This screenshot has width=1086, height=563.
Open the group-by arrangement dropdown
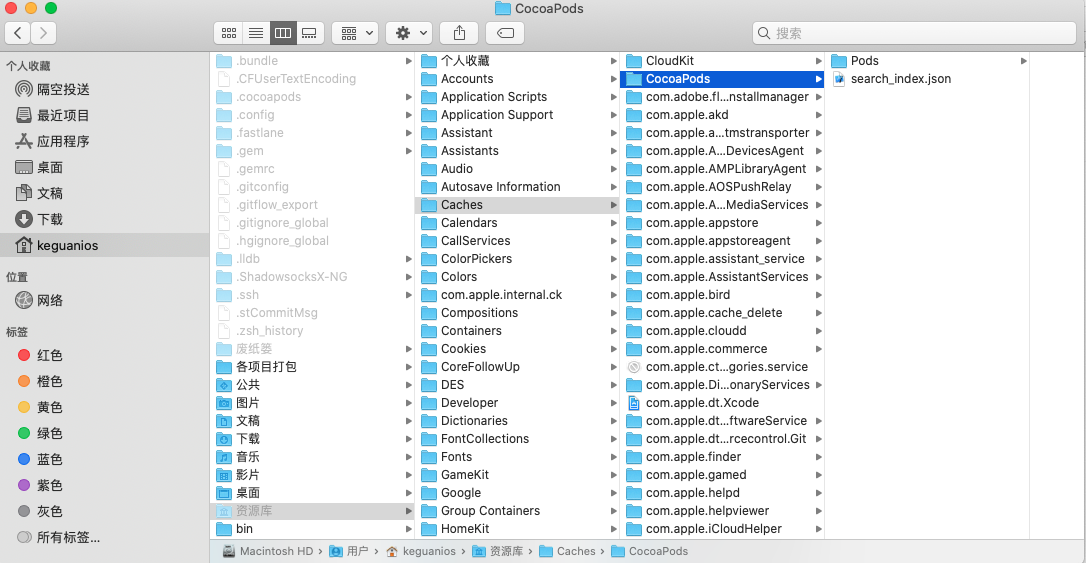[x=355, y=33]
